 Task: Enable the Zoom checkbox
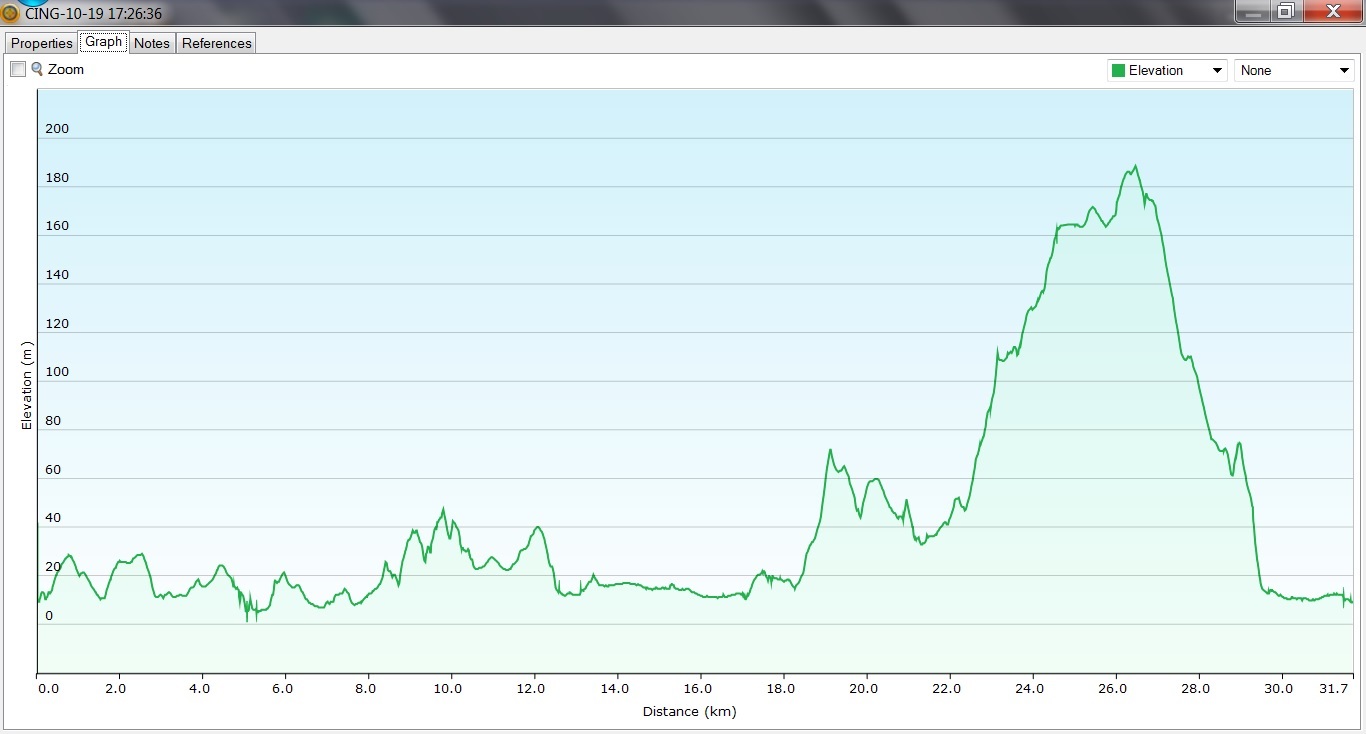click(x=18, y=69)
